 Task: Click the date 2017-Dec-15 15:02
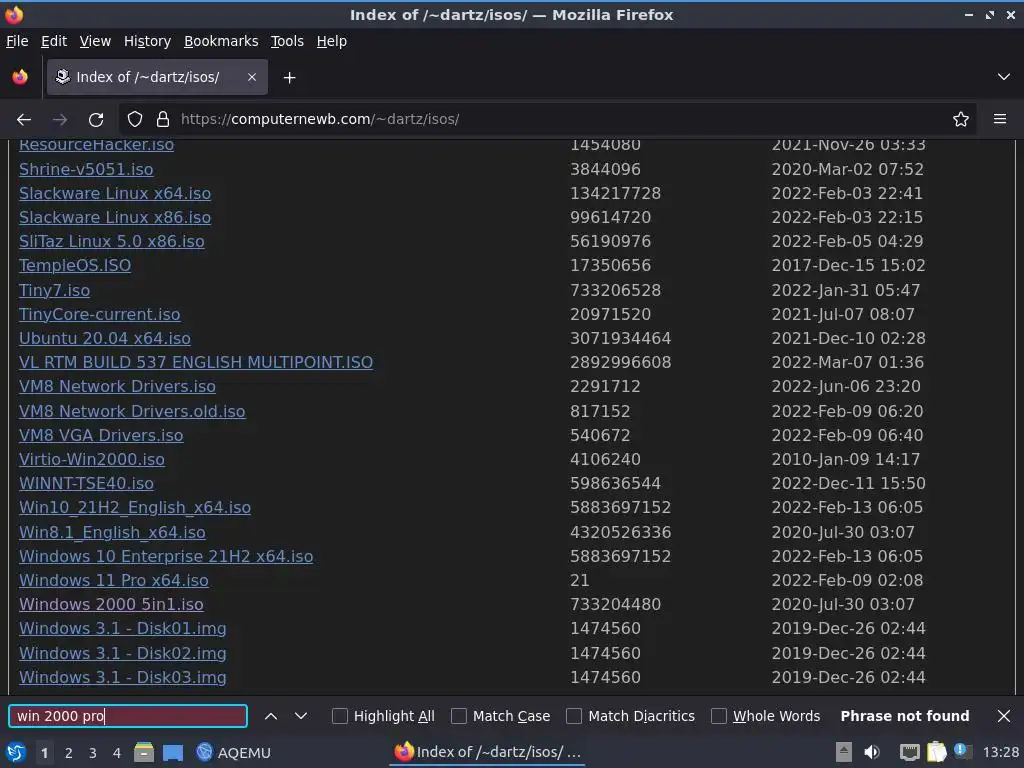848,266
